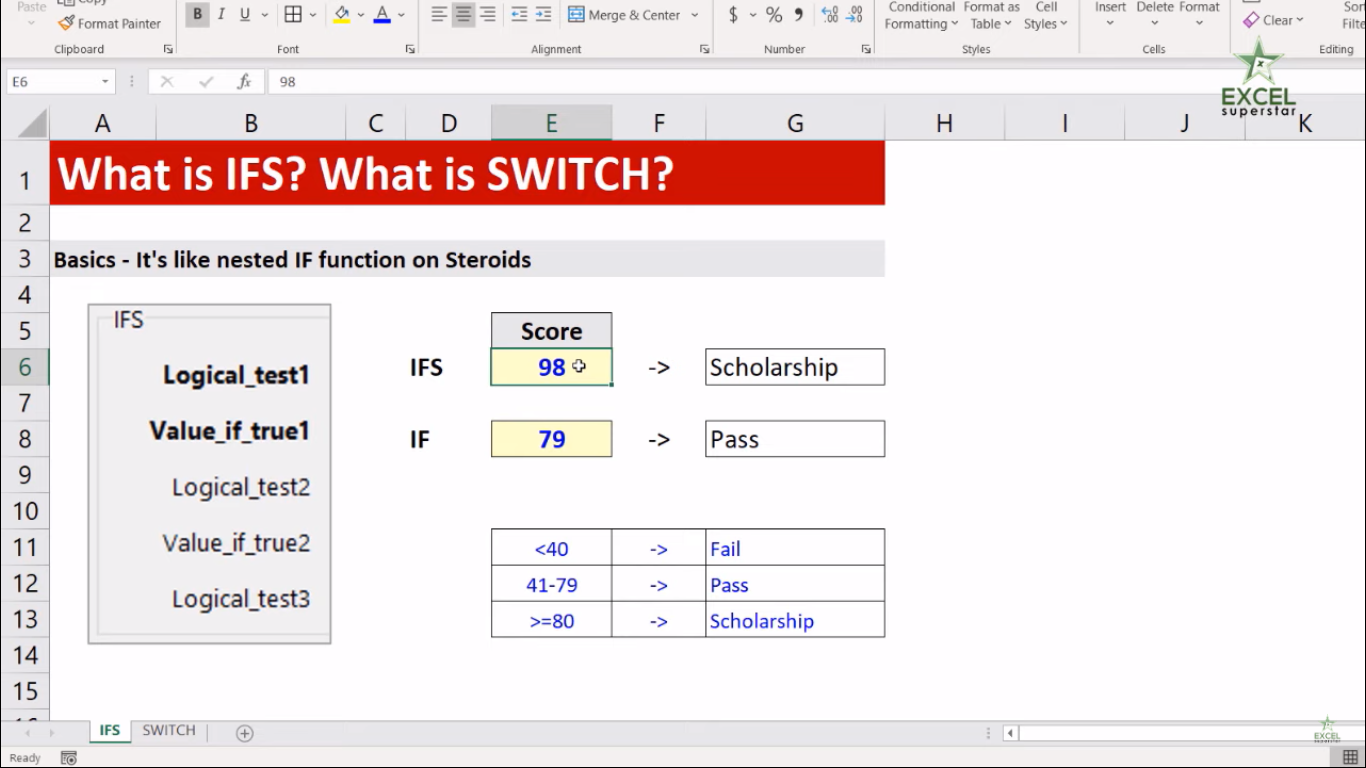Cancel the formula bar entry
The width and height of the screenshot is (1366, 768).
click(167, 82)
